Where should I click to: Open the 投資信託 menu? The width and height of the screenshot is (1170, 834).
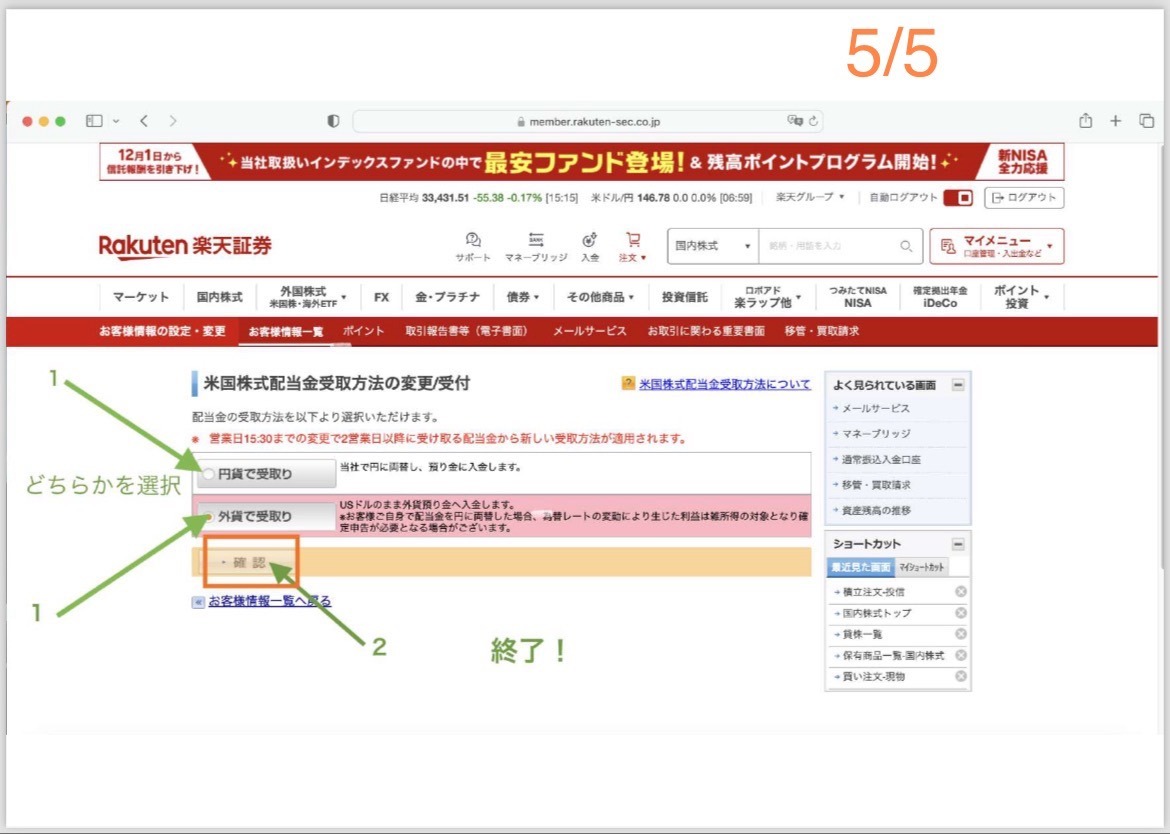tap(684, 297)
